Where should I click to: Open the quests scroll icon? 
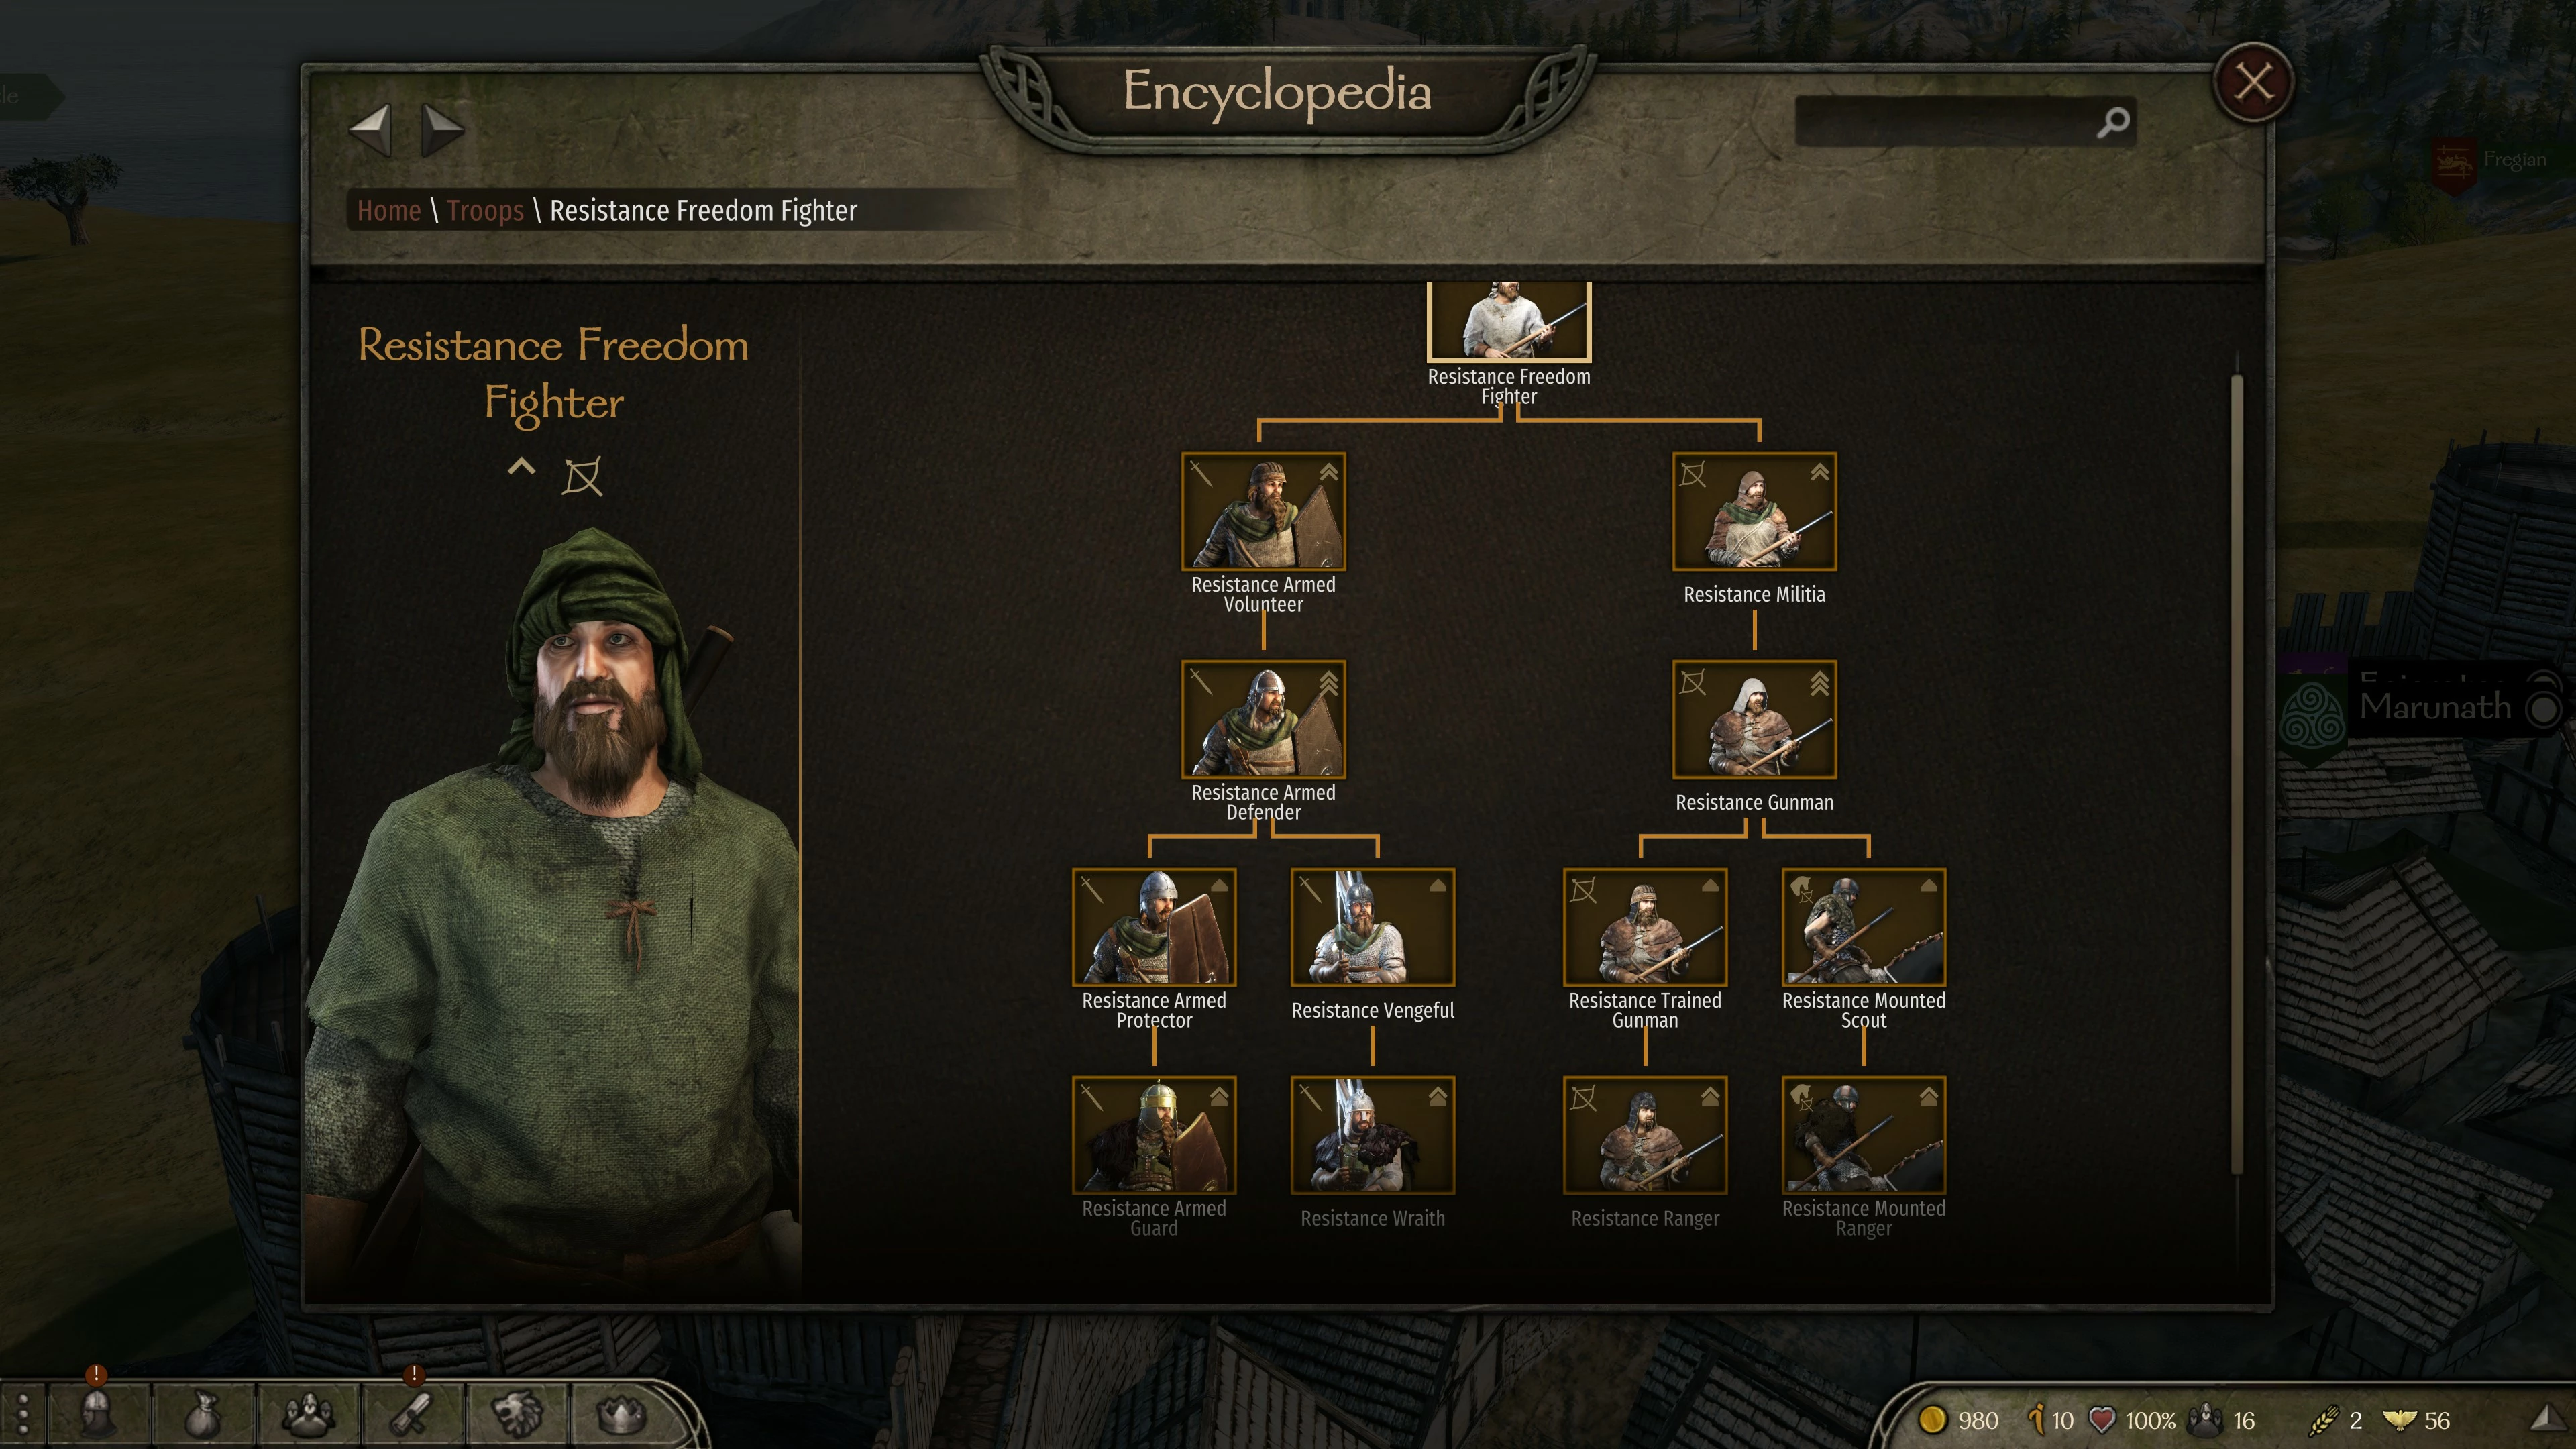click(412, 1414)
